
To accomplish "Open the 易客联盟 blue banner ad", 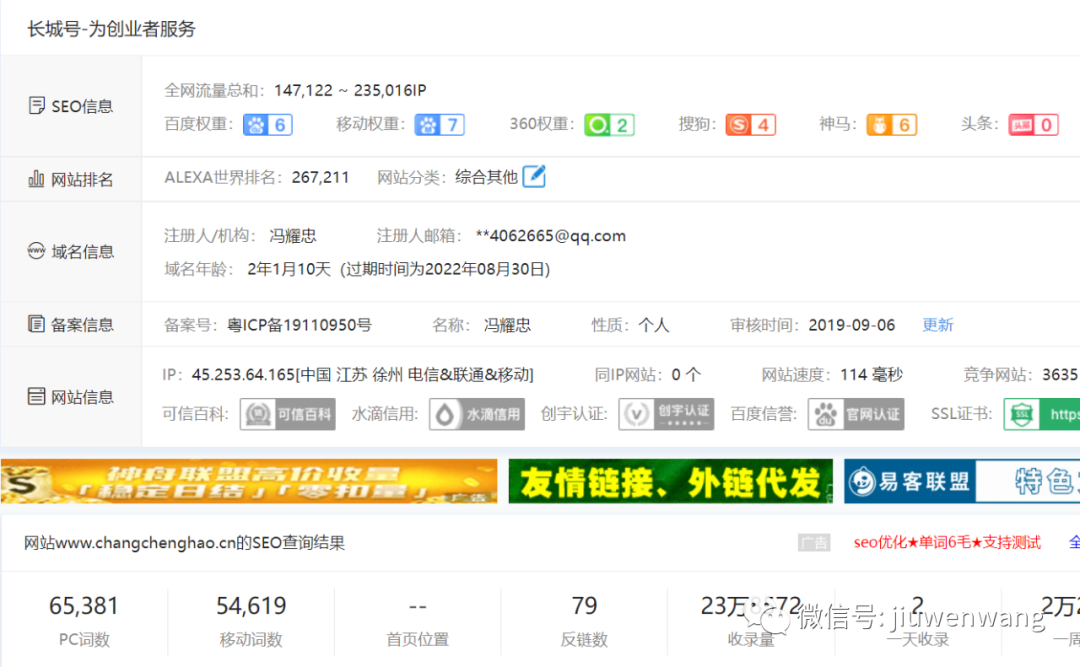I will click(x=962, y=481).
